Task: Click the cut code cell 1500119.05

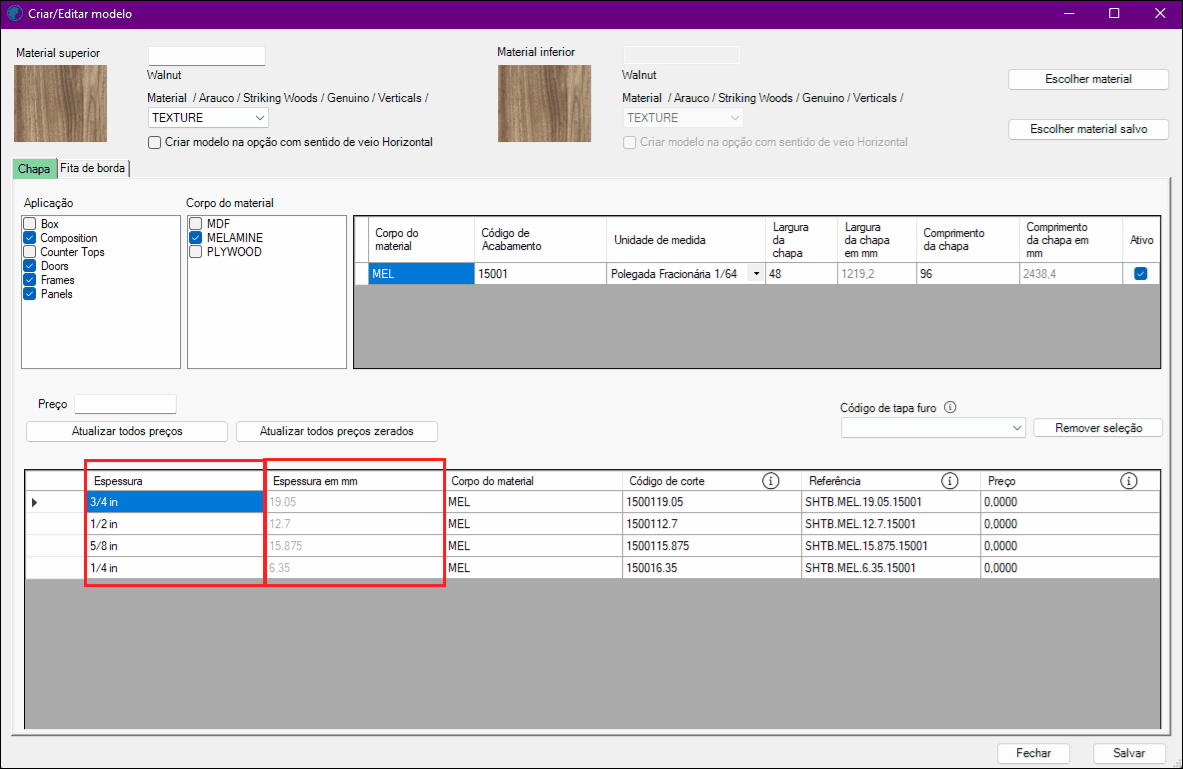Action: click(x=711, y=503)
